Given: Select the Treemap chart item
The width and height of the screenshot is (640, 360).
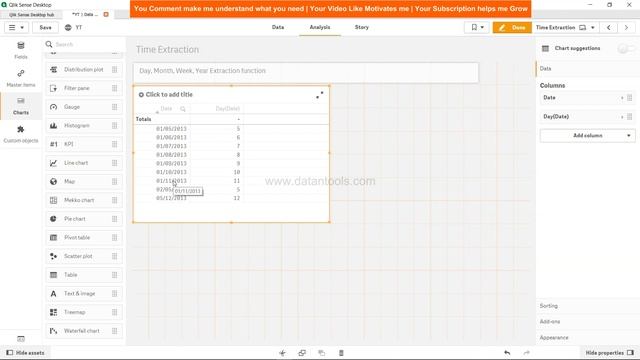Looking at the screenshot, I should [84, 312].
